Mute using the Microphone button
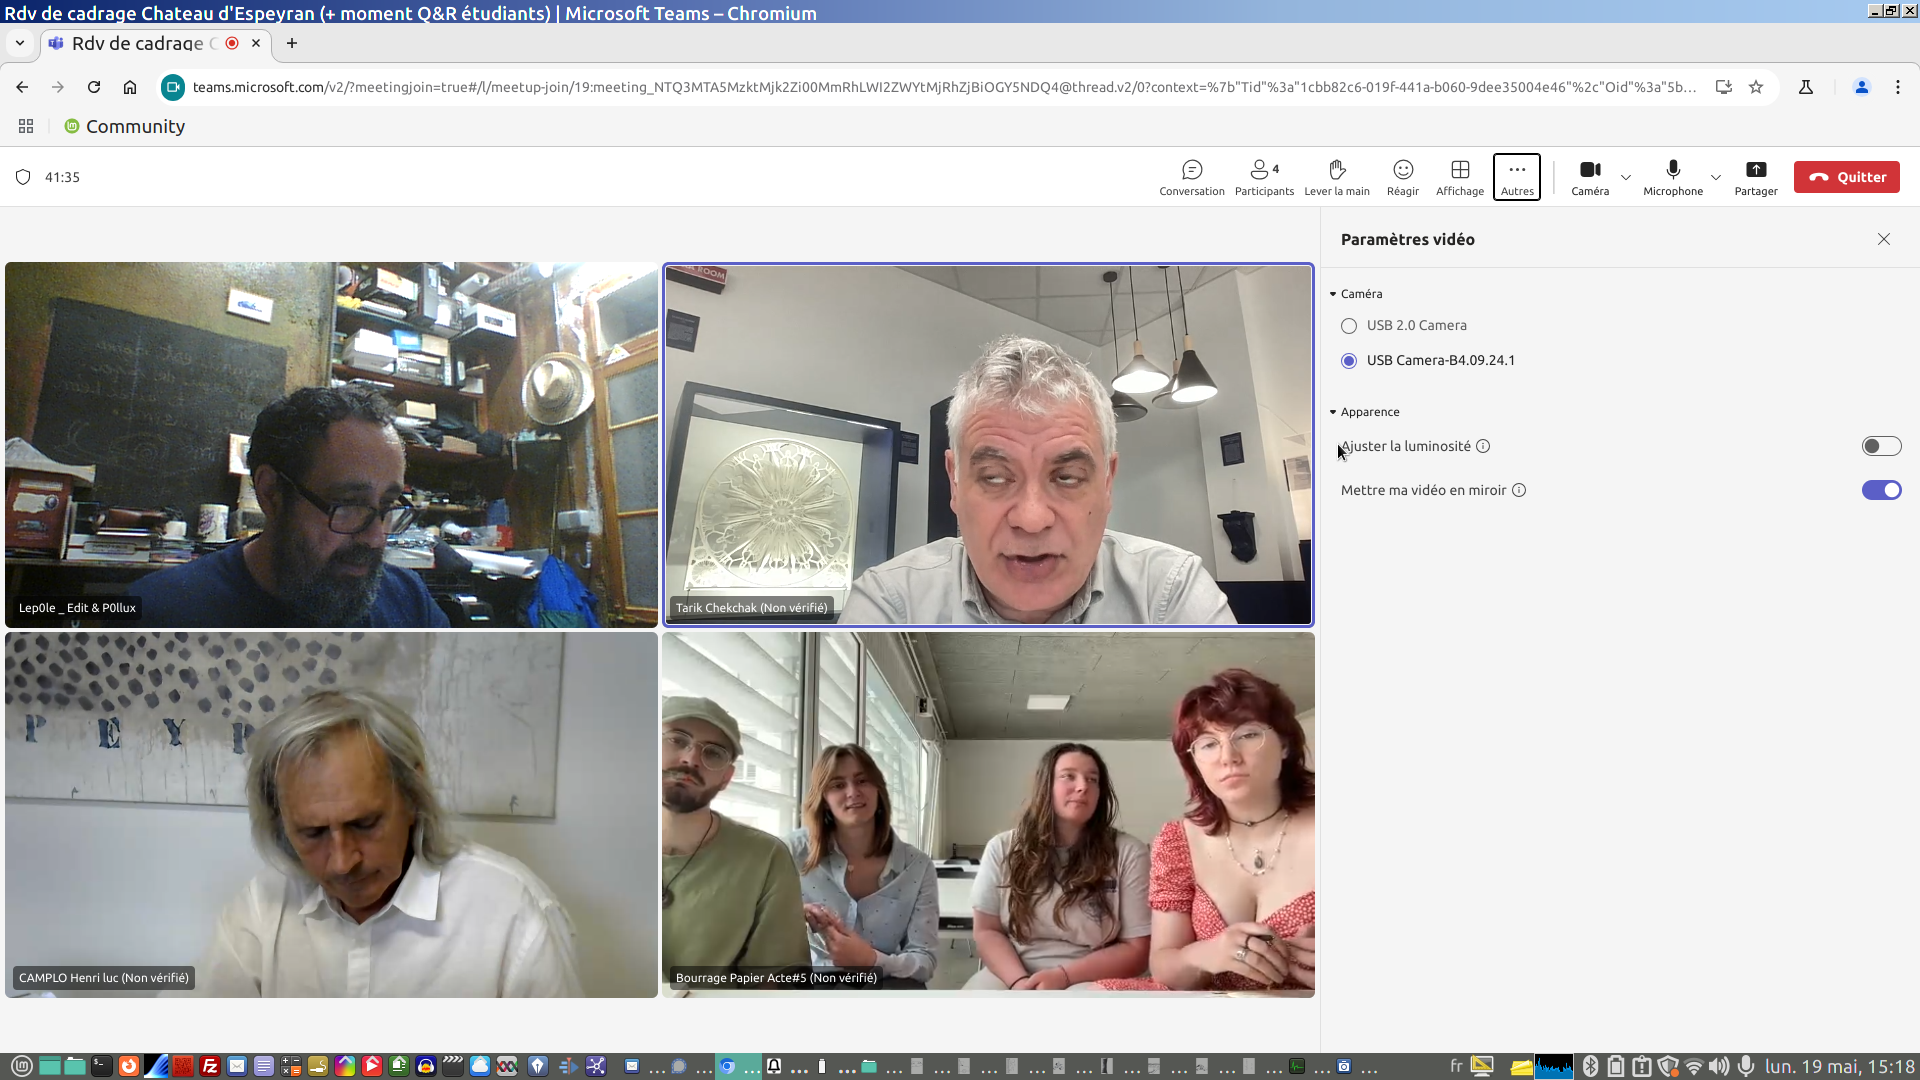This screenshot has width=1920, height=1080. (1672, 177)
